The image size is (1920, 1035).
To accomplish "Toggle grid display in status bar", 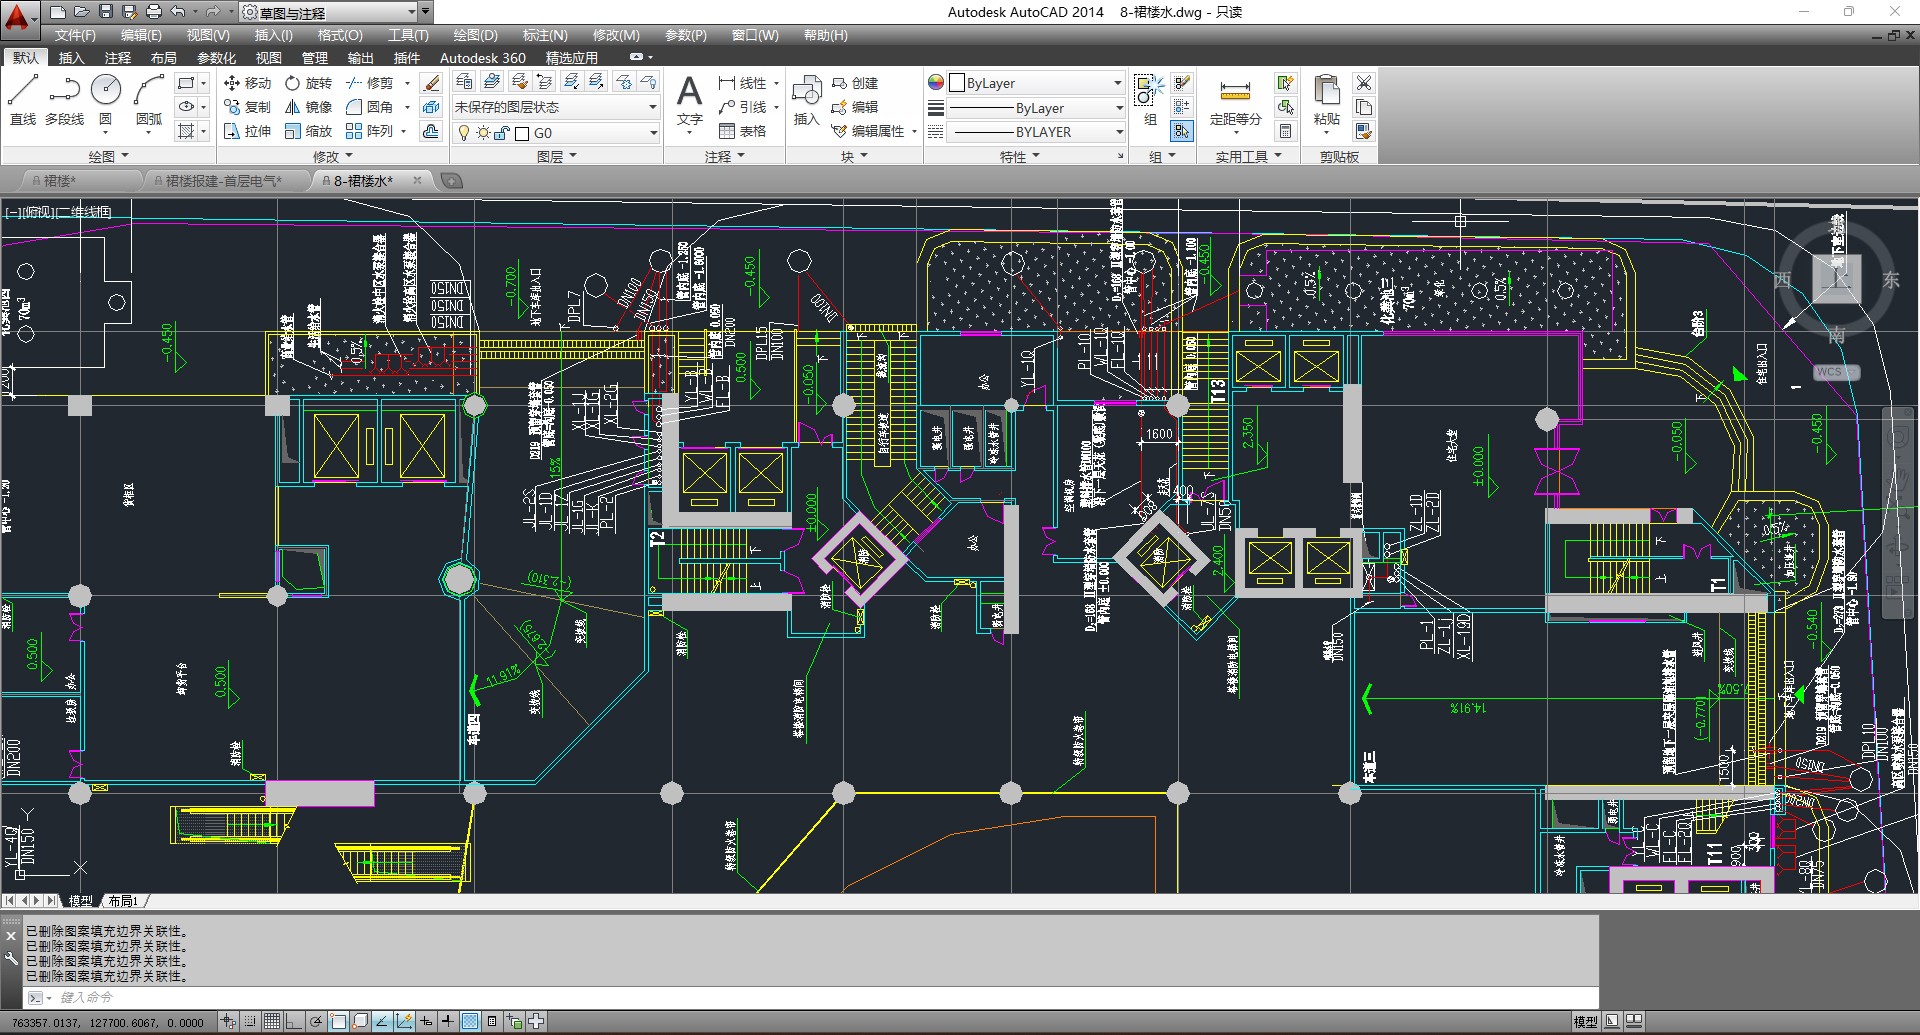I will tap(272, 1021).
